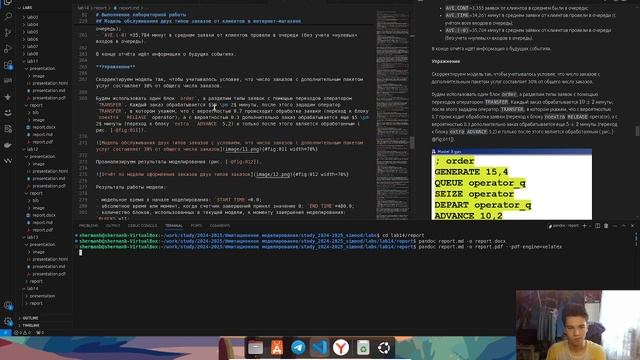Expand the OUTLINE section
The image size is (640, 360).
click(x=31, y=318)
